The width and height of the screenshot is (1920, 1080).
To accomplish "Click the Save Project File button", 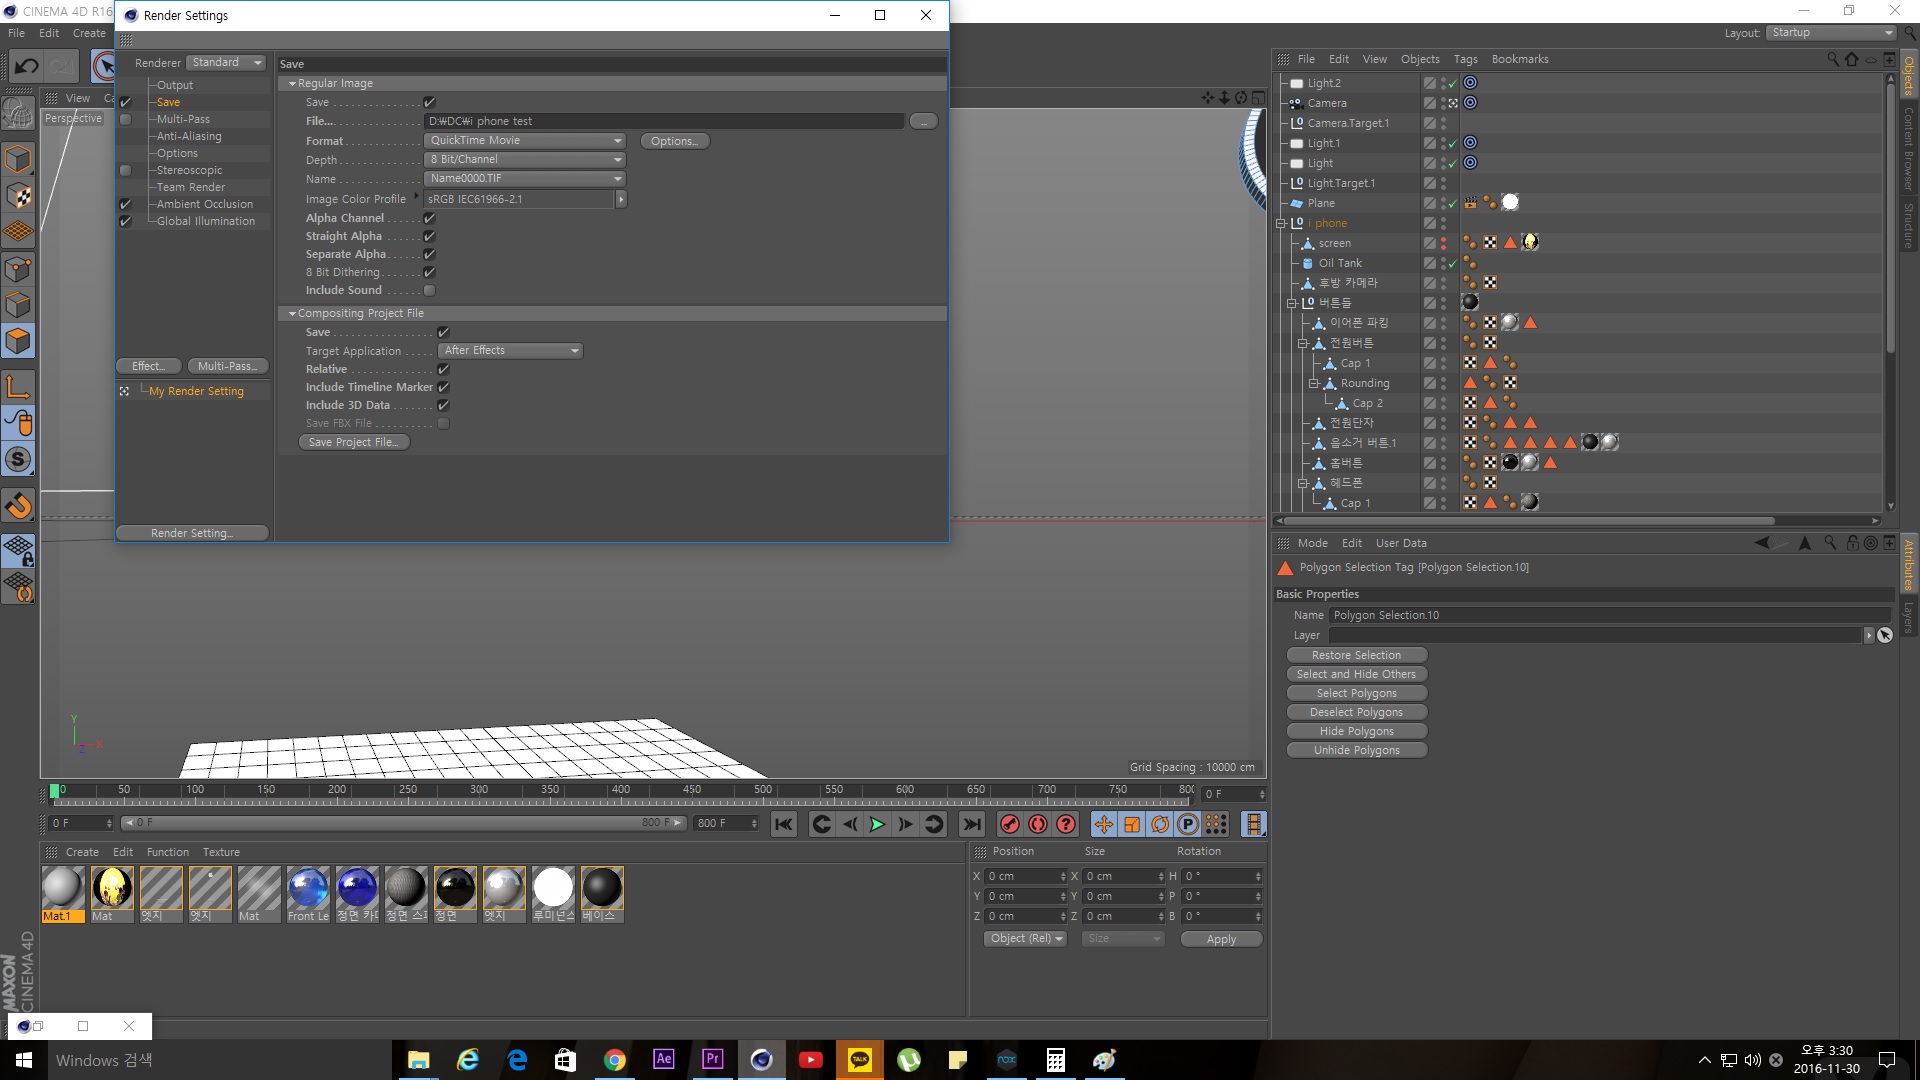I will [x=353, y=442].
